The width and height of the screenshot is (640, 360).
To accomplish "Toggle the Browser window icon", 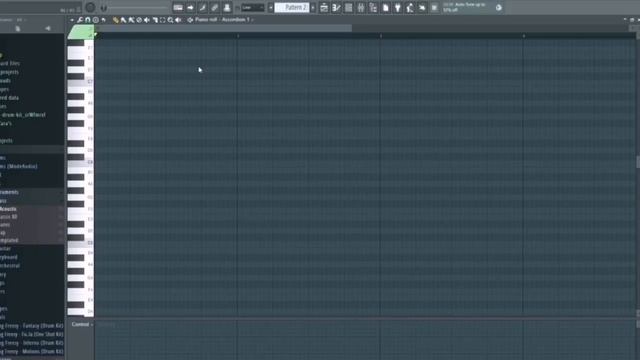I will (373, 7).
